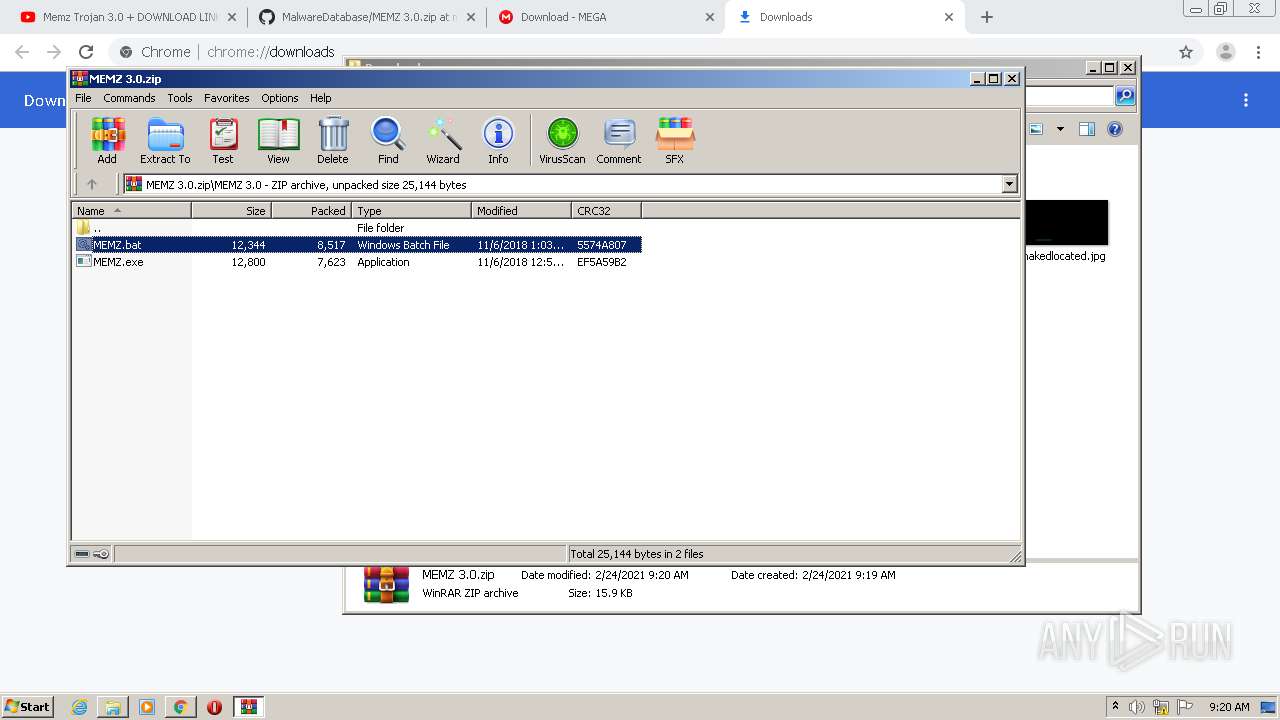The image size is (1280, 720).
Task: Click the MEMZ 3.0.zip icon in details pane
Action: coord(386,584)
